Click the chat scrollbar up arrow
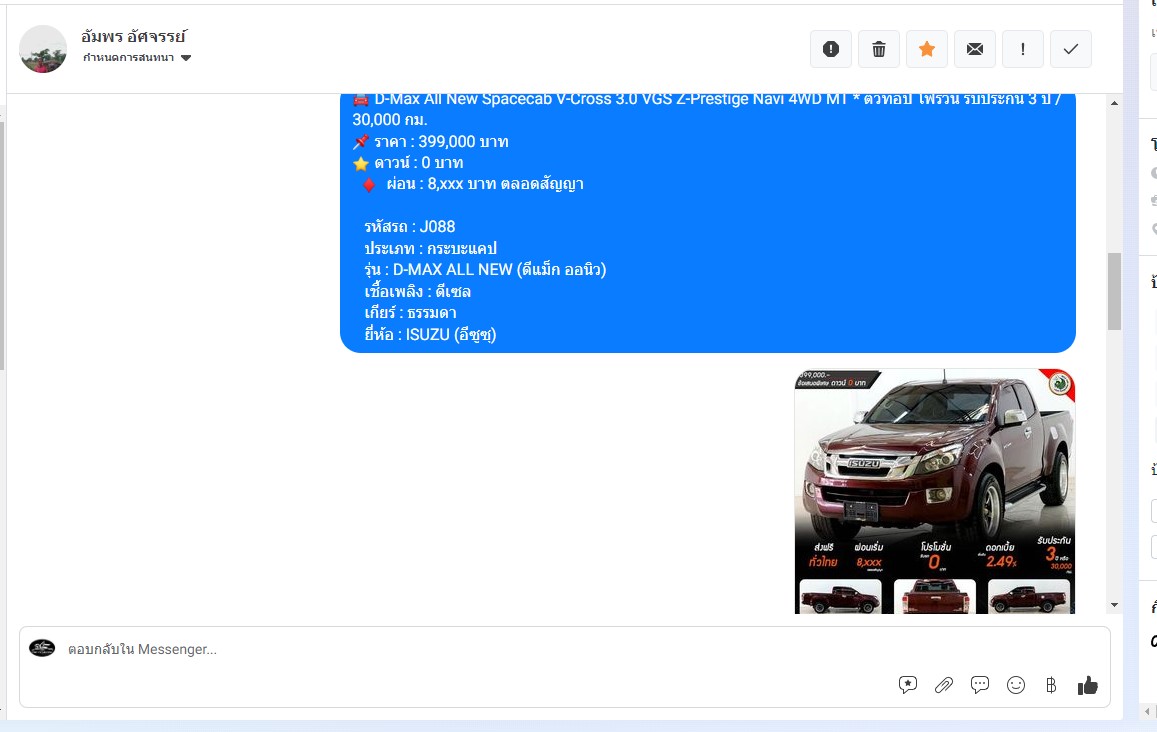This screenshot has width=1157, height=732. [x=1114, y=103]
